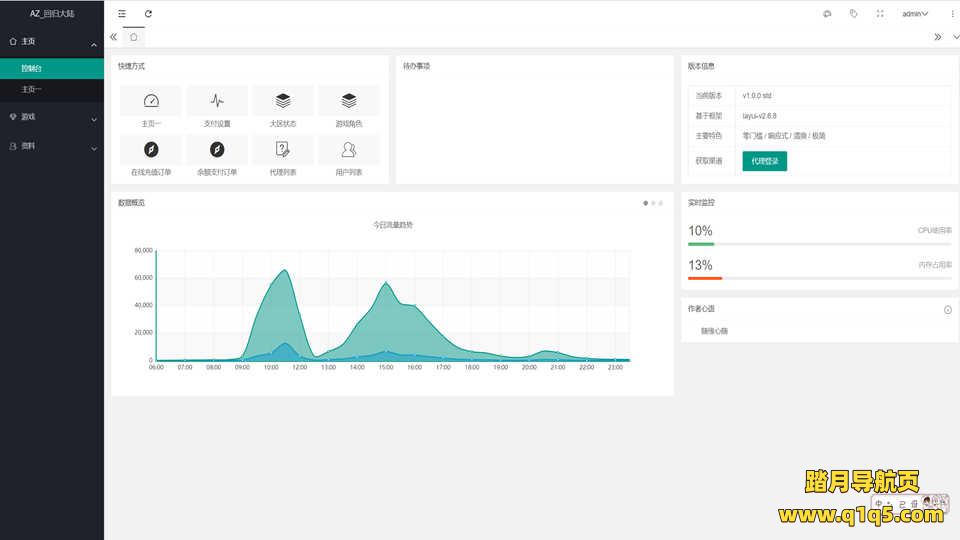
Task: Click the CPU usage progress bar
Action: point(819,244)
